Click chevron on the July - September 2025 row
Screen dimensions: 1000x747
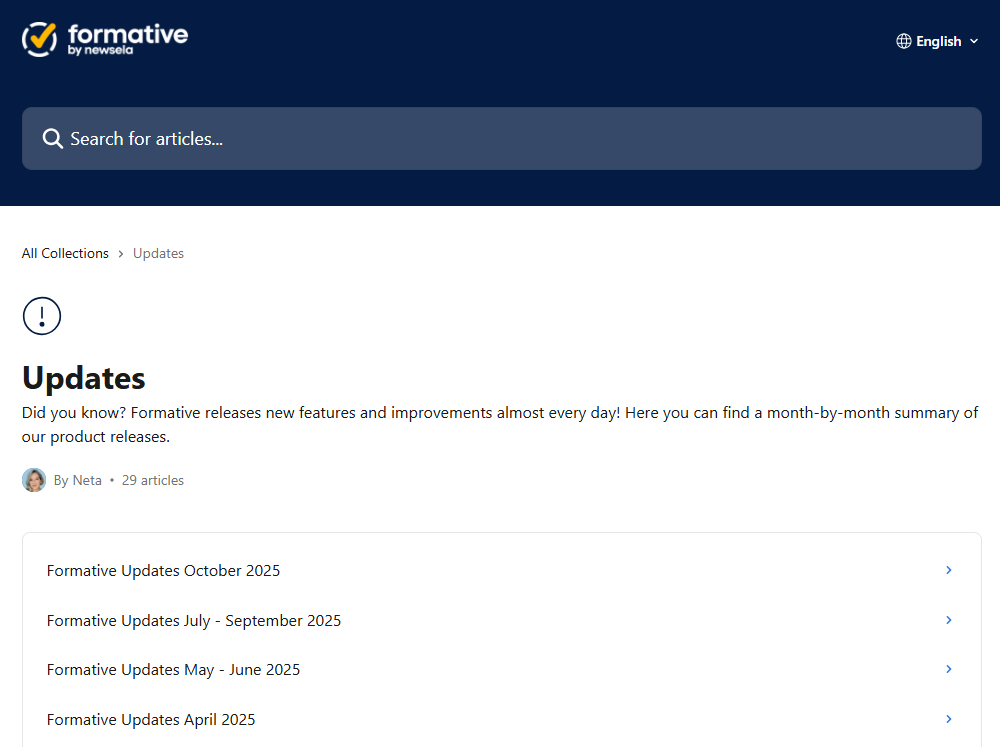(948, 619)
